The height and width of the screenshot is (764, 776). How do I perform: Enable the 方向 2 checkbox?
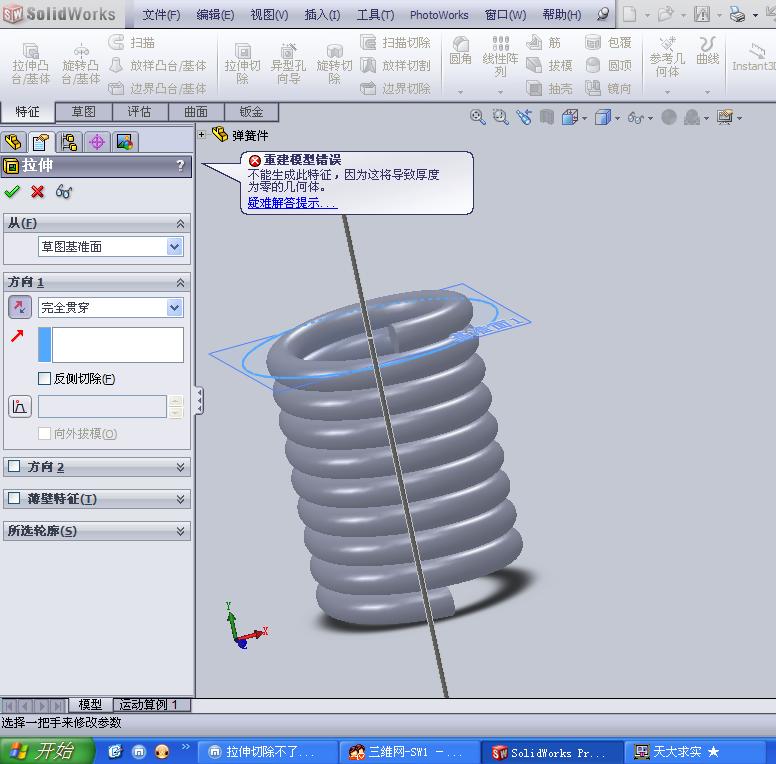click(x=14, y=466)
